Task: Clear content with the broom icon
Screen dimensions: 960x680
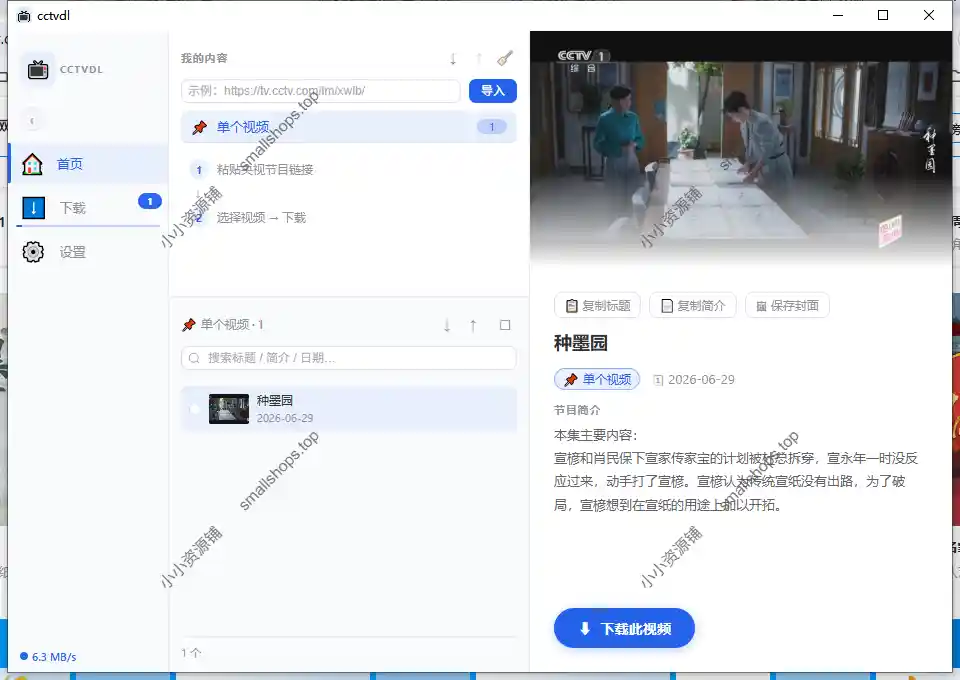Action: pyautogui.click(x=504, y=58)
